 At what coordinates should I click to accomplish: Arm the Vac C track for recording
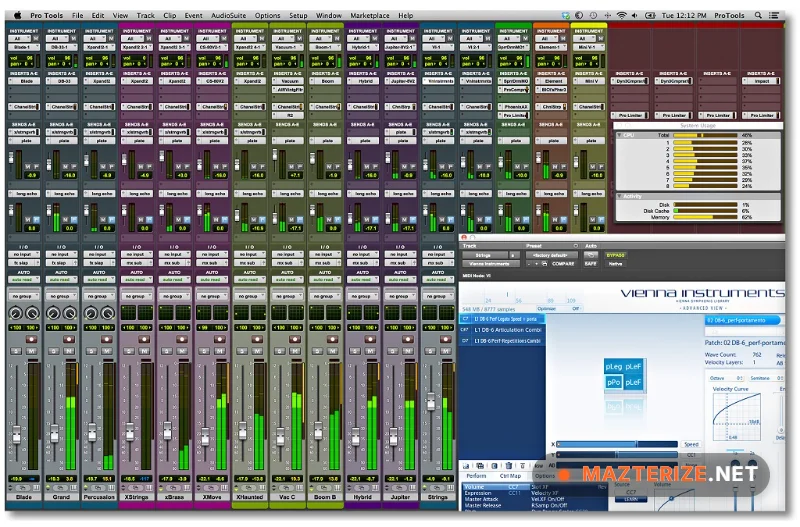[295, 339]
